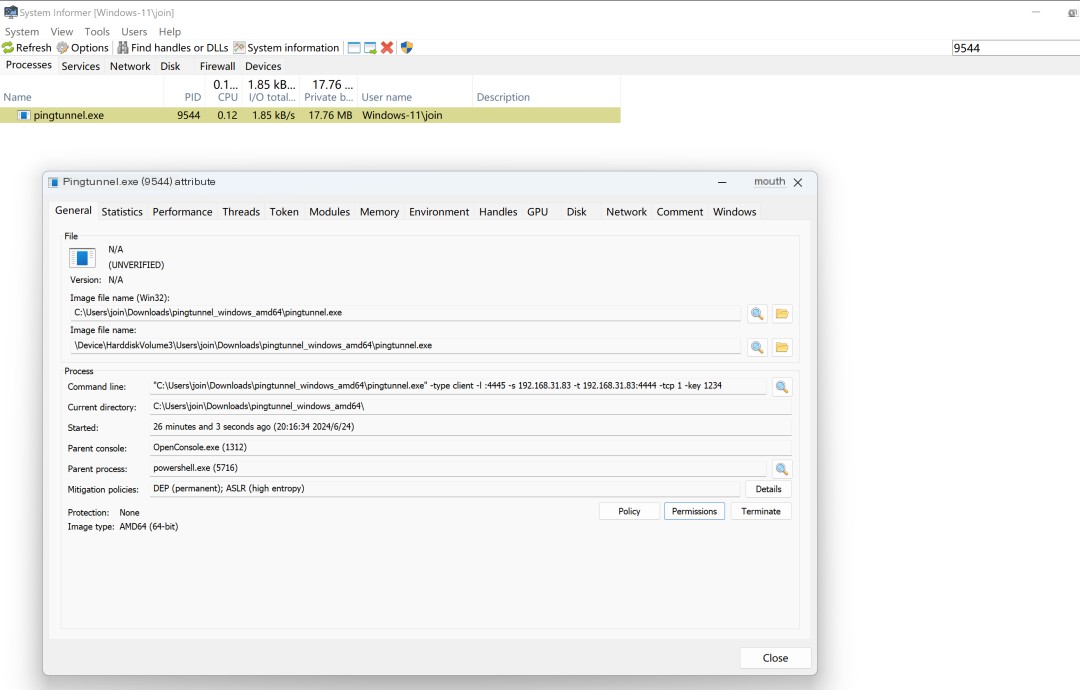Open the Memory tab
This screenshot has height=690, width=1080.
[x=380, y=212]
